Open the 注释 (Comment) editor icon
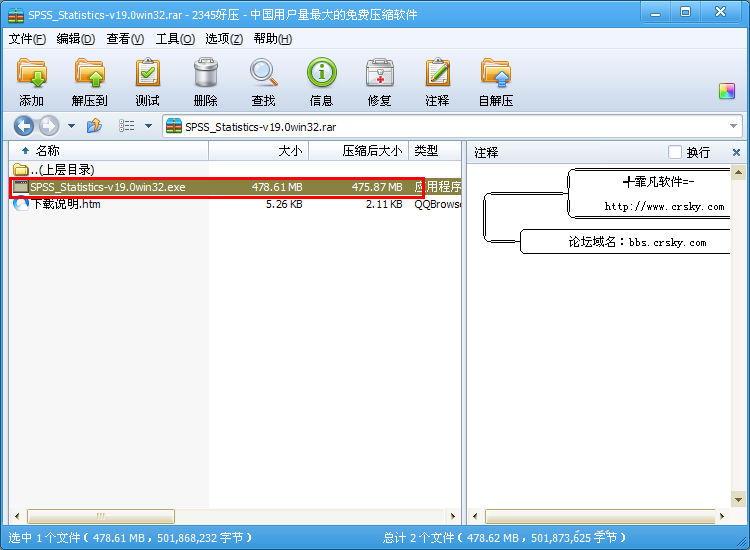This screenshot has height=550, width=750. click(x=438, y=73)
